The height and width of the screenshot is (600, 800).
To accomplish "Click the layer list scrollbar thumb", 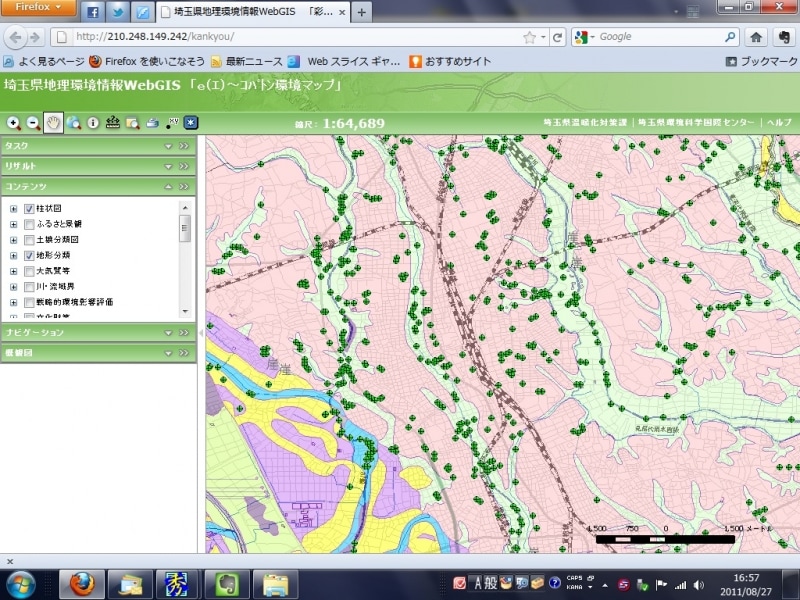I will 185,227.
